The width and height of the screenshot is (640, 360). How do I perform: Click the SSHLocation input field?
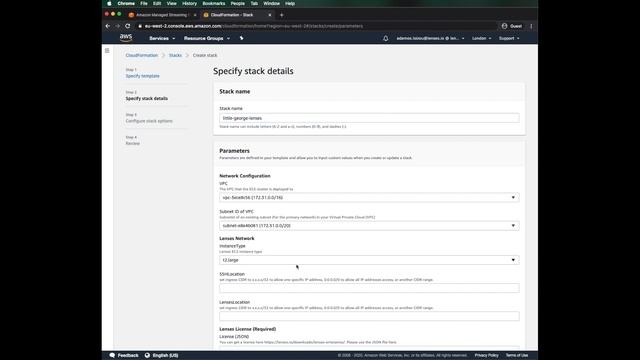coord(369,288)
